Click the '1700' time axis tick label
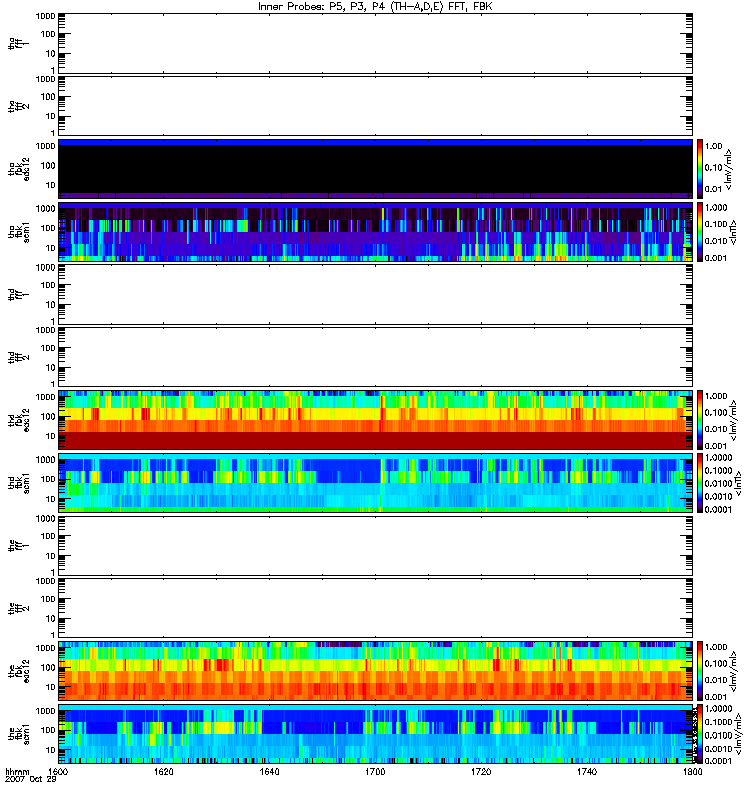 376,771
